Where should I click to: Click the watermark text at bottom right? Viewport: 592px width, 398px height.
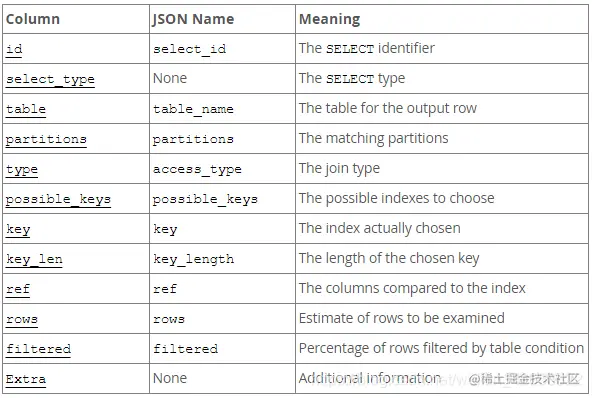(524, 379)
